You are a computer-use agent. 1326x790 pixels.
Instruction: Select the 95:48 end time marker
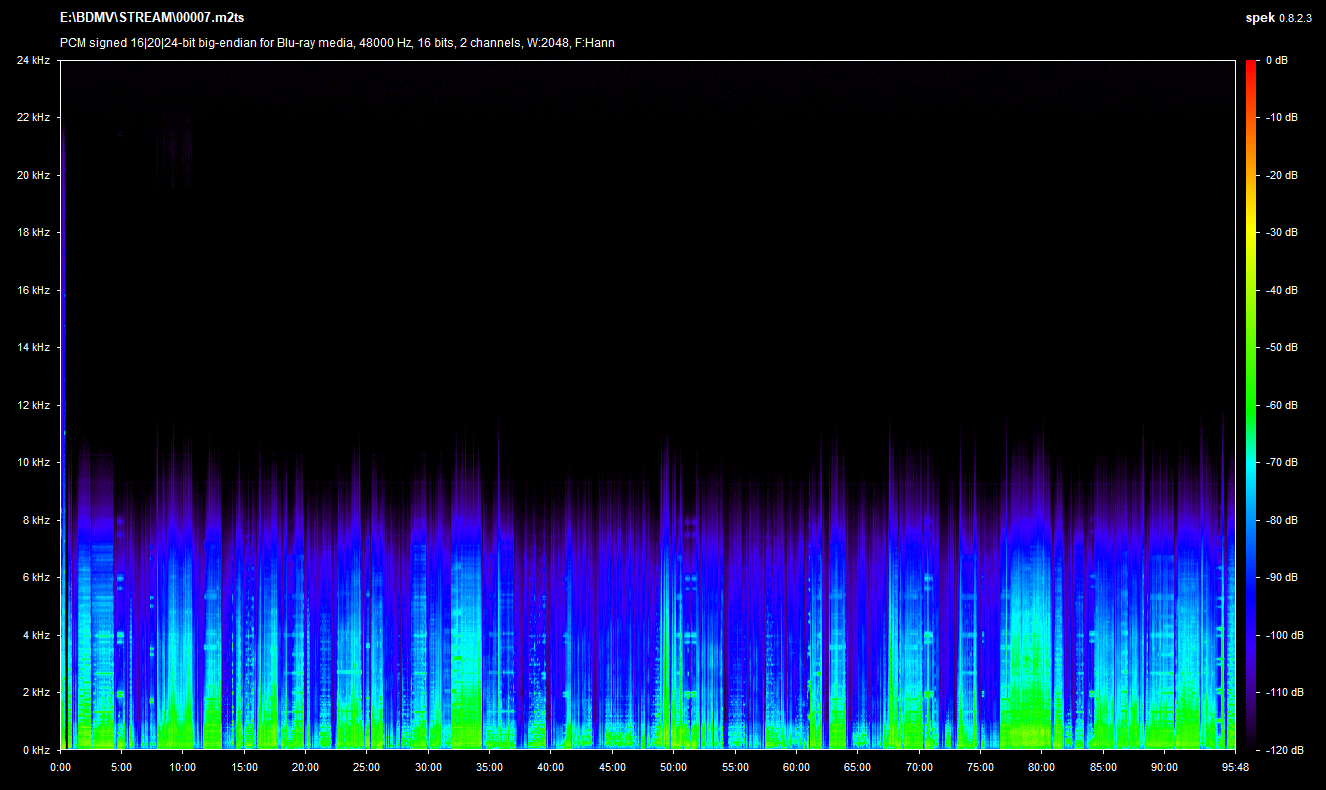1235,767
